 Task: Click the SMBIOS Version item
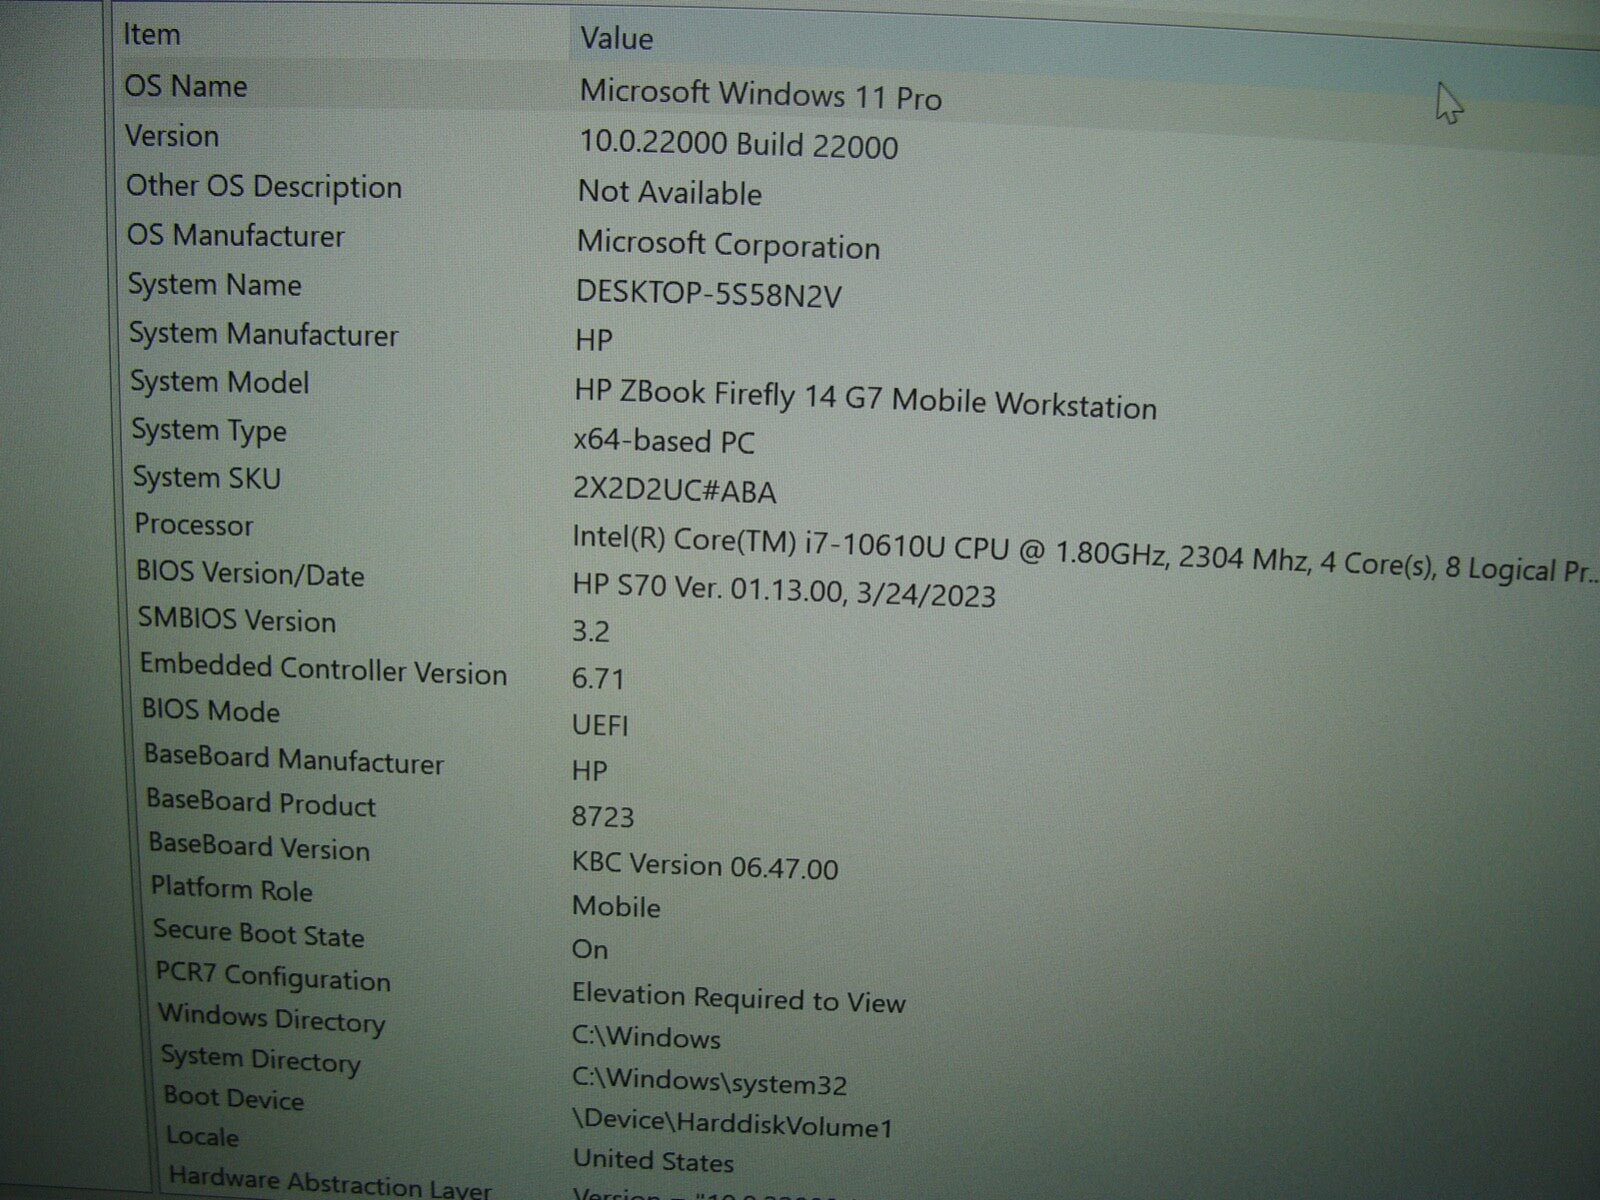(237, 621)
